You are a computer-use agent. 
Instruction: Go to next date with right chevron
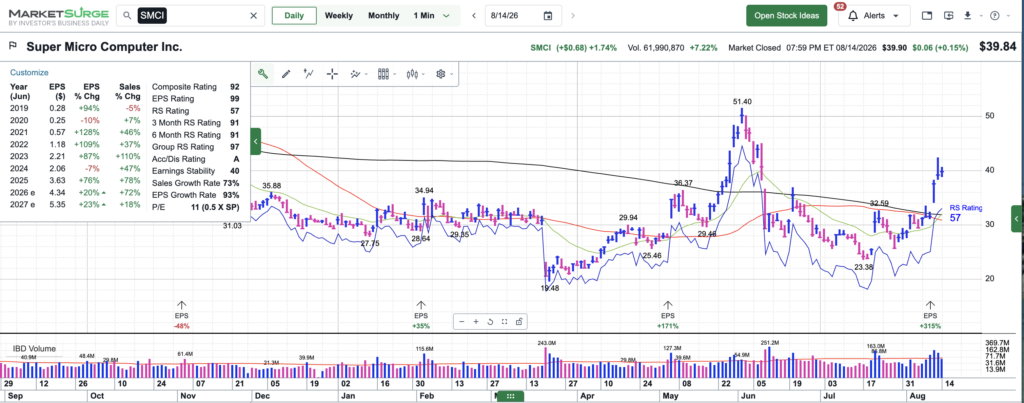click(573, 16)
